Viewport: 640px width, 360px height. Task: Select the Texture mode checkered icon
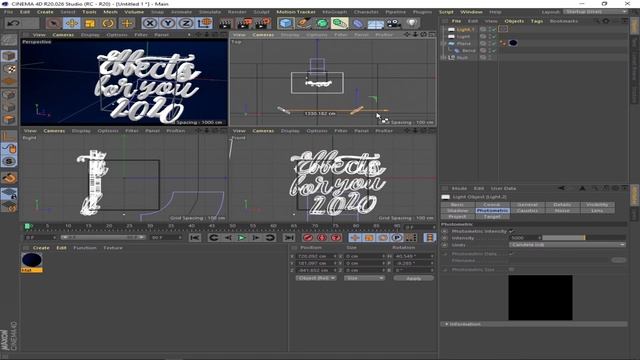pyautogui.click(x=9, y=69)
